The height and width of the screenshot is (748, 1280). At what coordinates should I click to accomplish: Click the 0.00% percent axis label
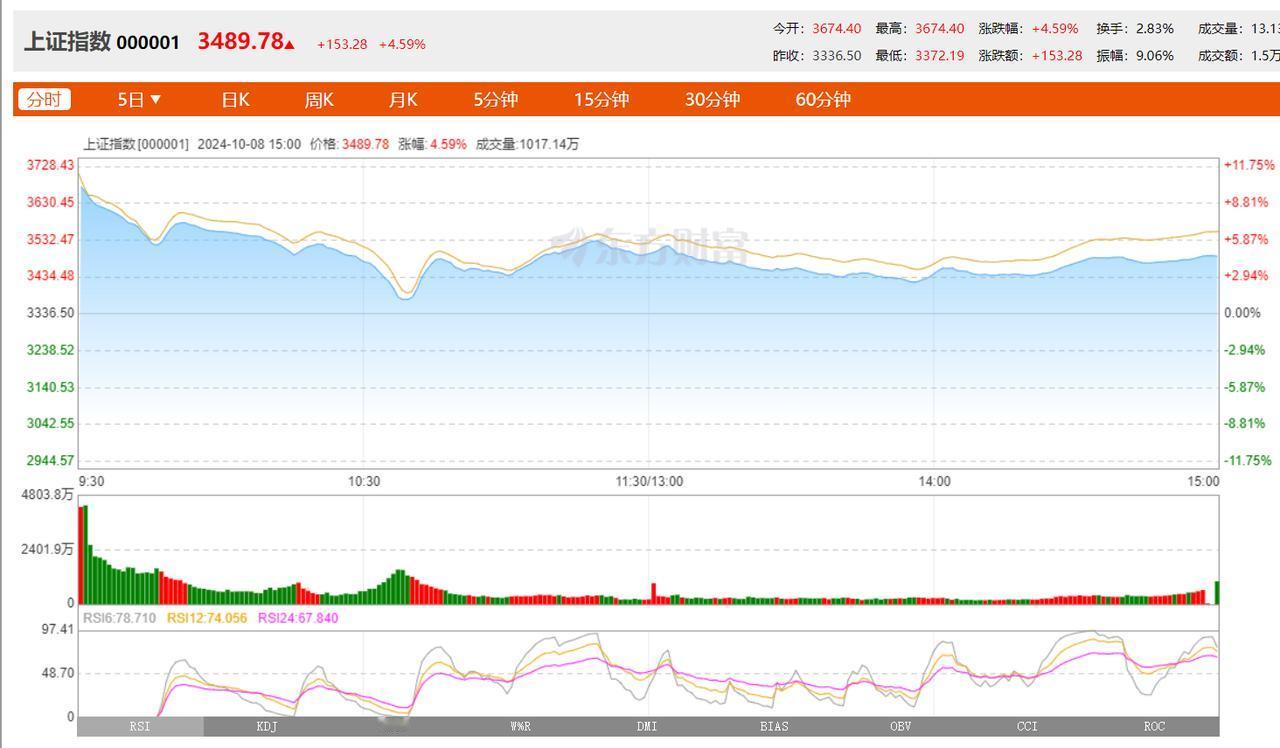point(1243,313)
